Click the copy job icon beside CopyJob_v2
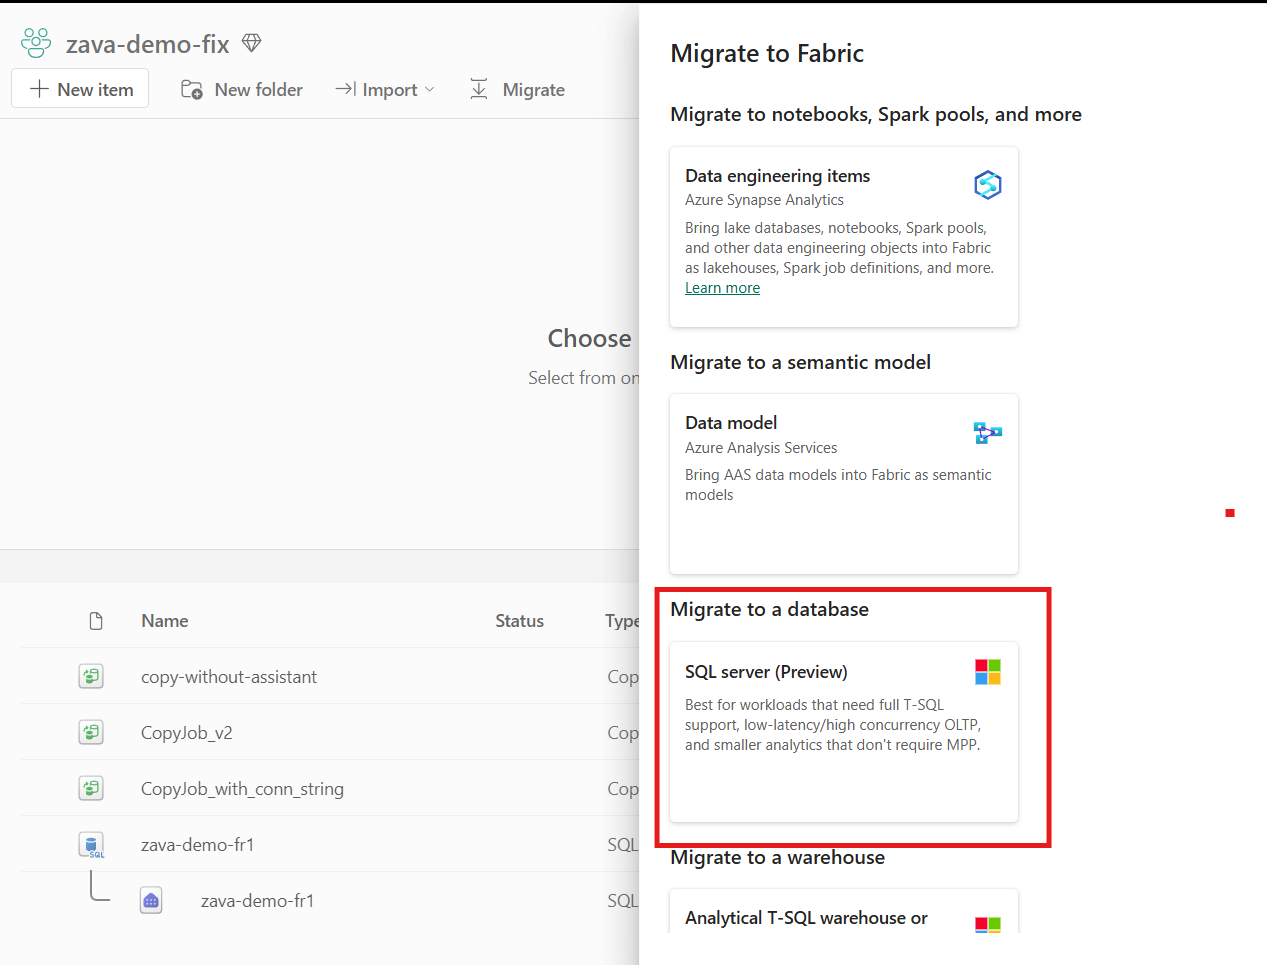The image size is (1267, 965). pos(91,732)
